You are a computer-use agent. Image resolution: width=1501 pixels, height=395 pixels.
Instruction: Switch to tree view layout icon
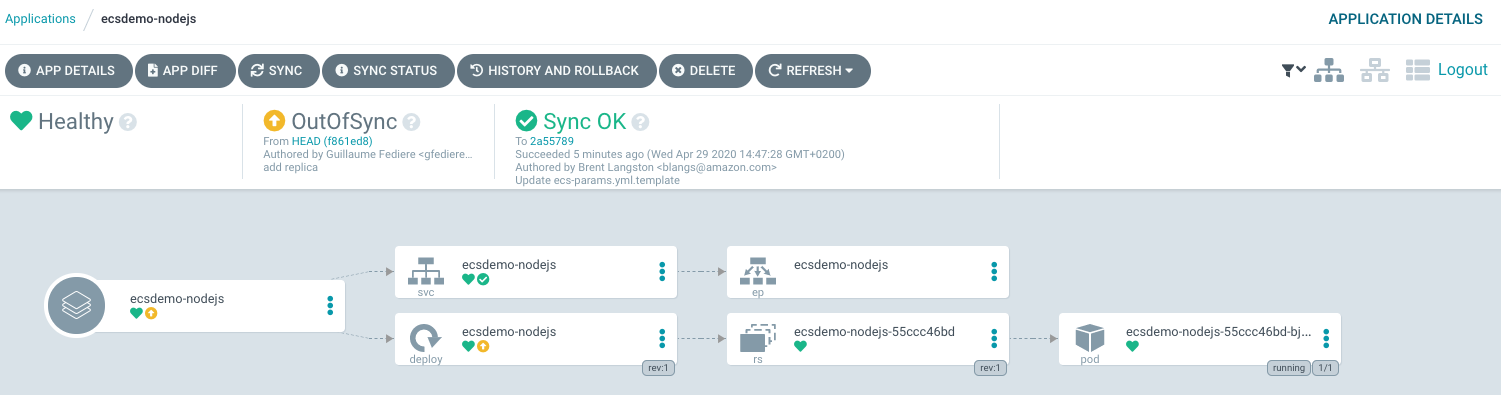pyautogui.click(x=1329, y=70)
